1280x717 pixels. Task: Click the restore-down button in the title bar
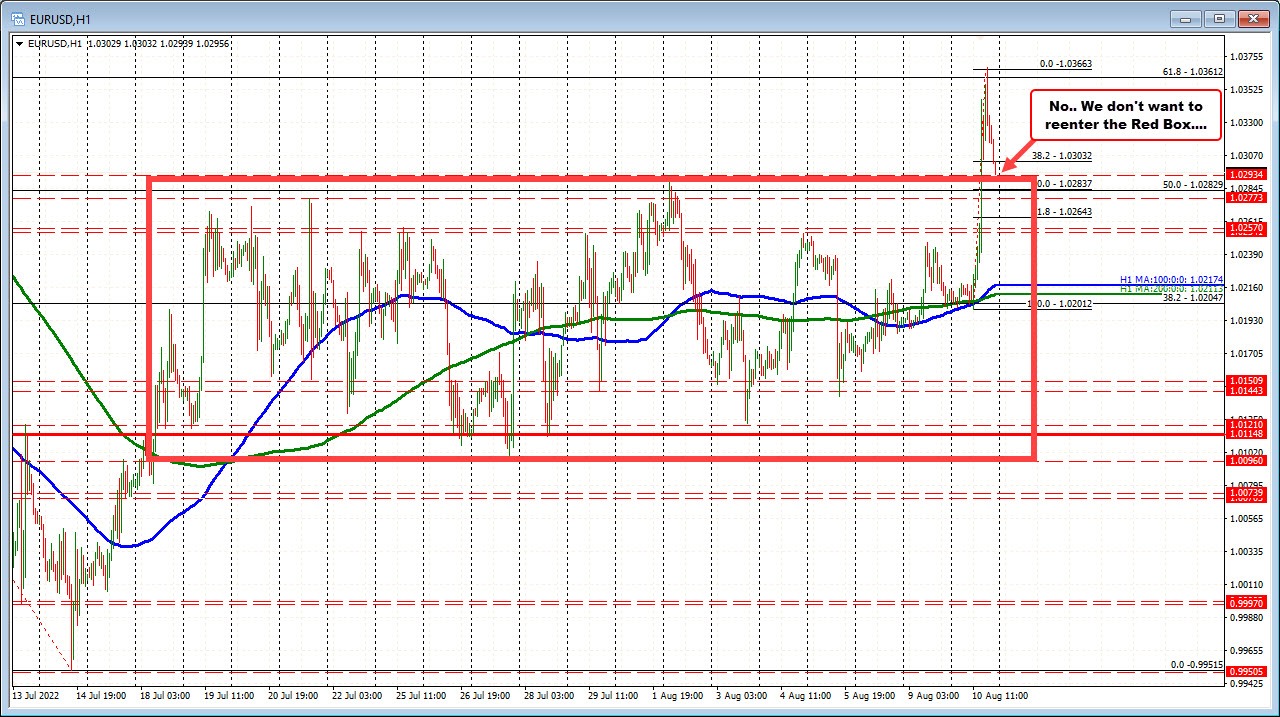(1218, 17)
